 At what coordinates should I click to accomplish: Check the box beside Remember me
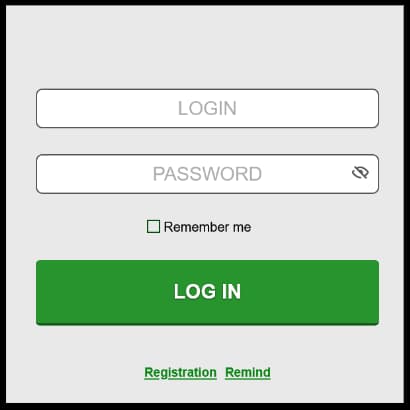(x=153, y=227)
